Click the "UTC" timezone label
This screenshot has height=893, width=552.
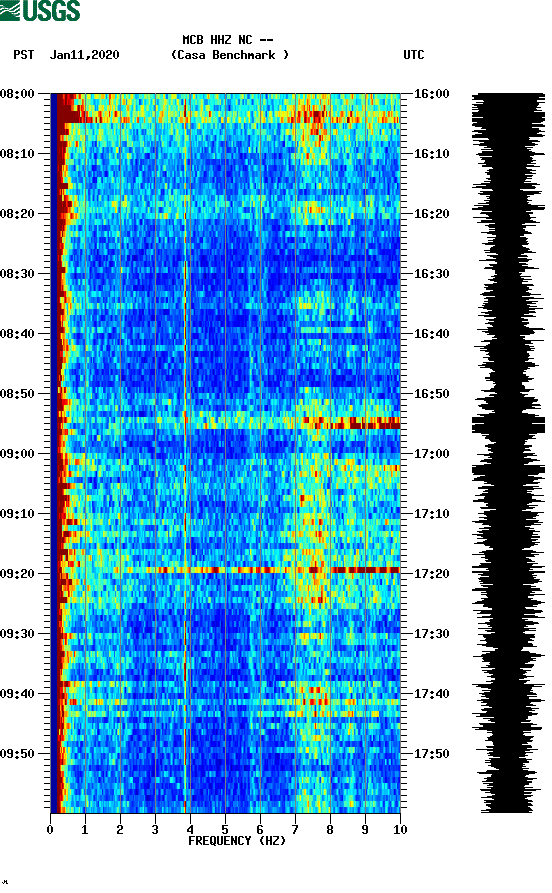pos(414,55)
